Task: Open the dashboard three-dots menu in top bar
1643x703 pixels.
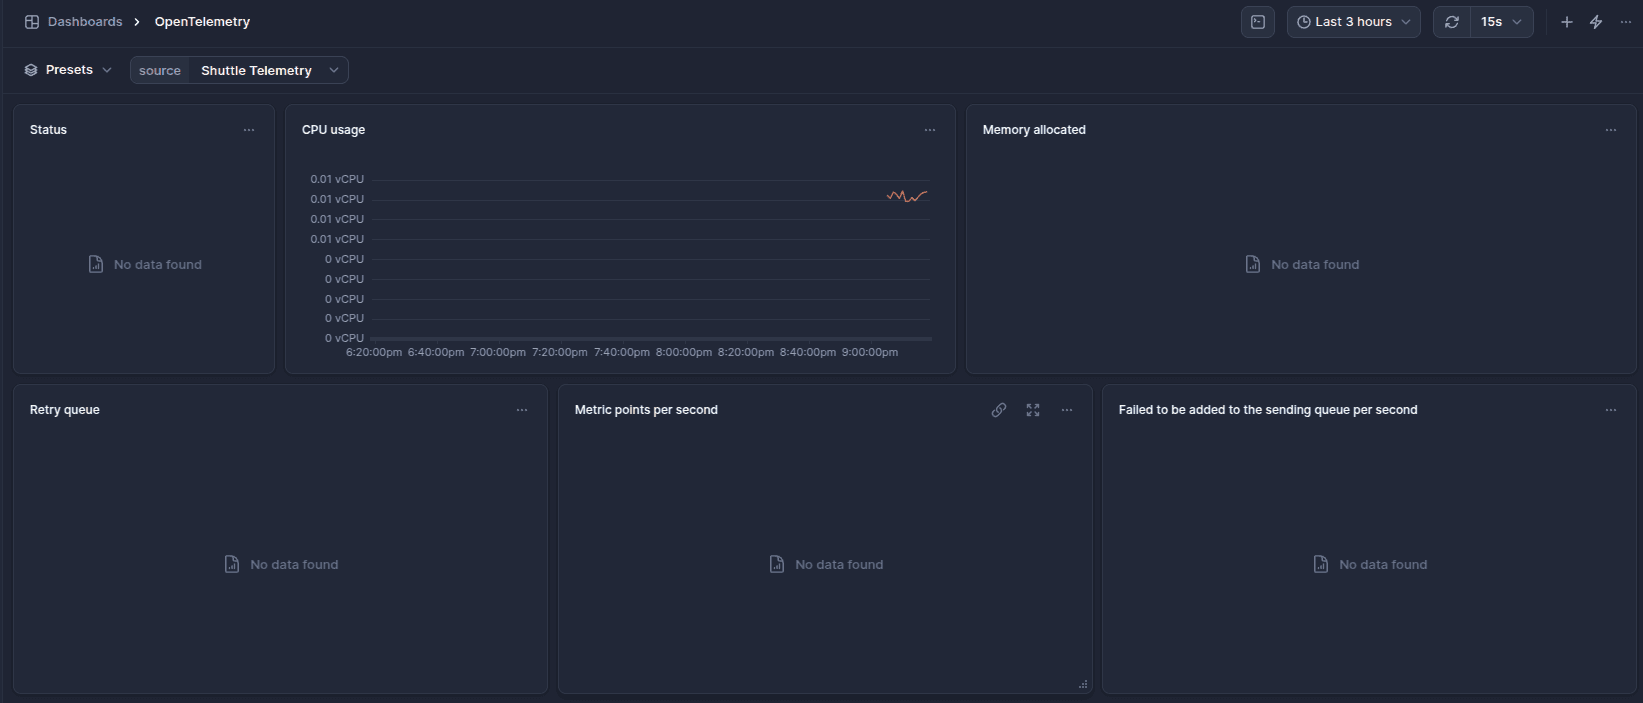Action: click(1625, 22)
